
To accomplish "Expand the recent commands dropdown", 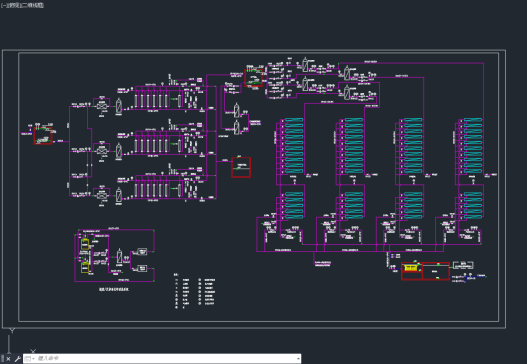I will (x=29, y=359).
